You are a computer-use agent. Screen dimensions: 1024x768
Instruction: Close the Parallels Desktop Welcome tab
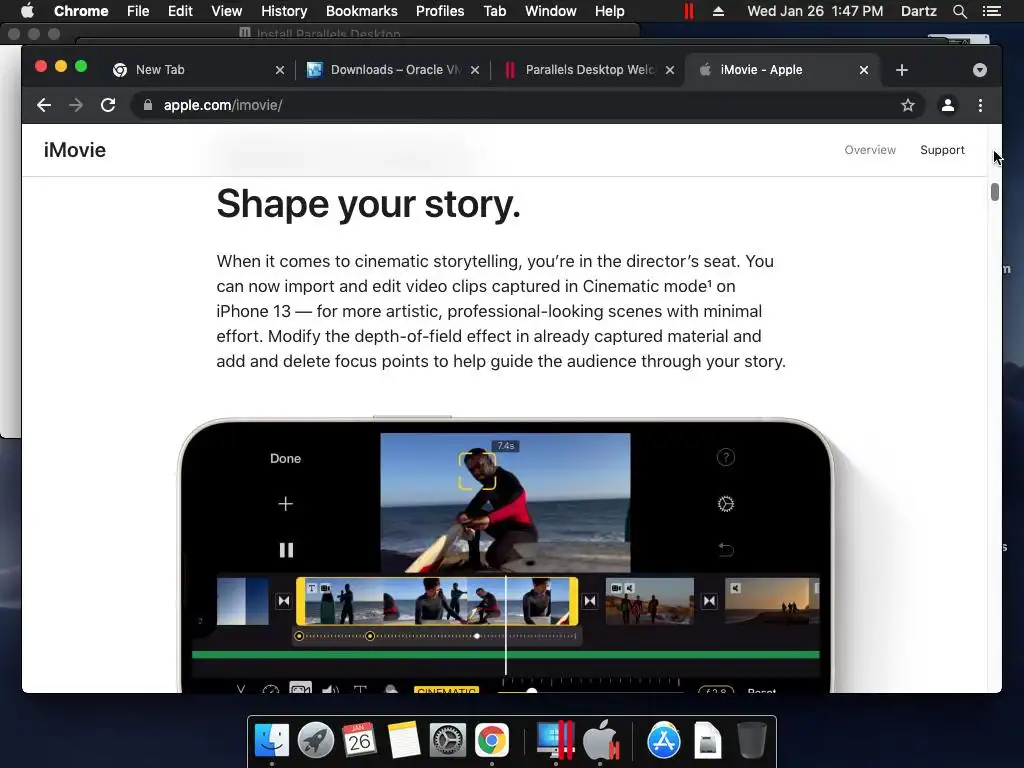669,70
